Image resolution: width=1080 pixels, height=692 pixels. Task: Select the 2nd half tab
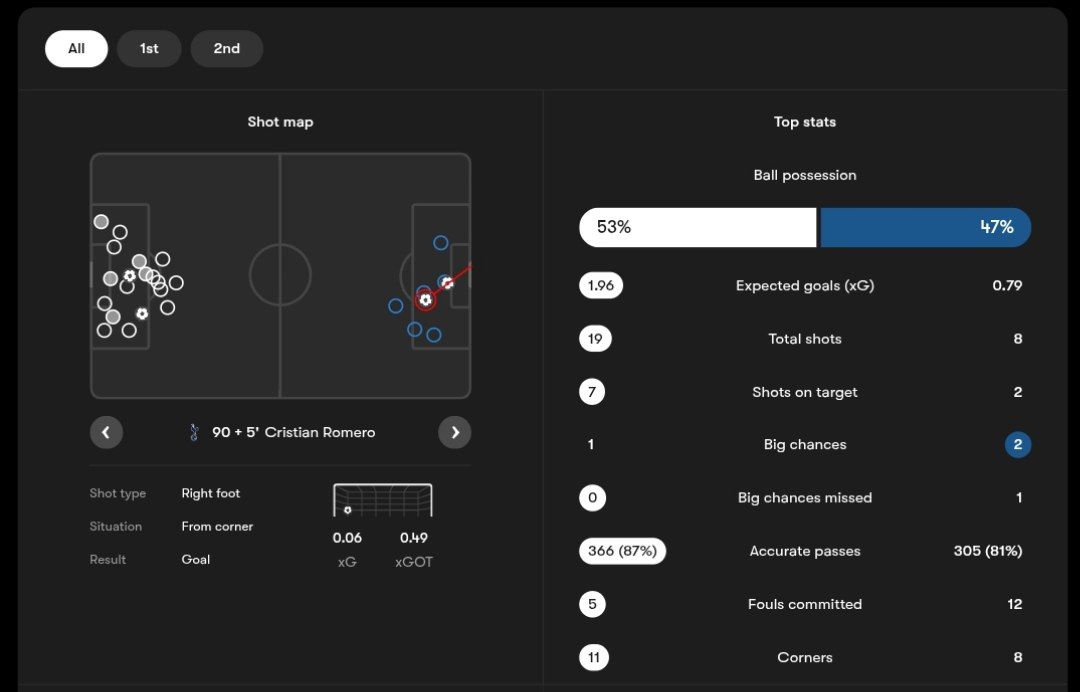click(227, 48)
